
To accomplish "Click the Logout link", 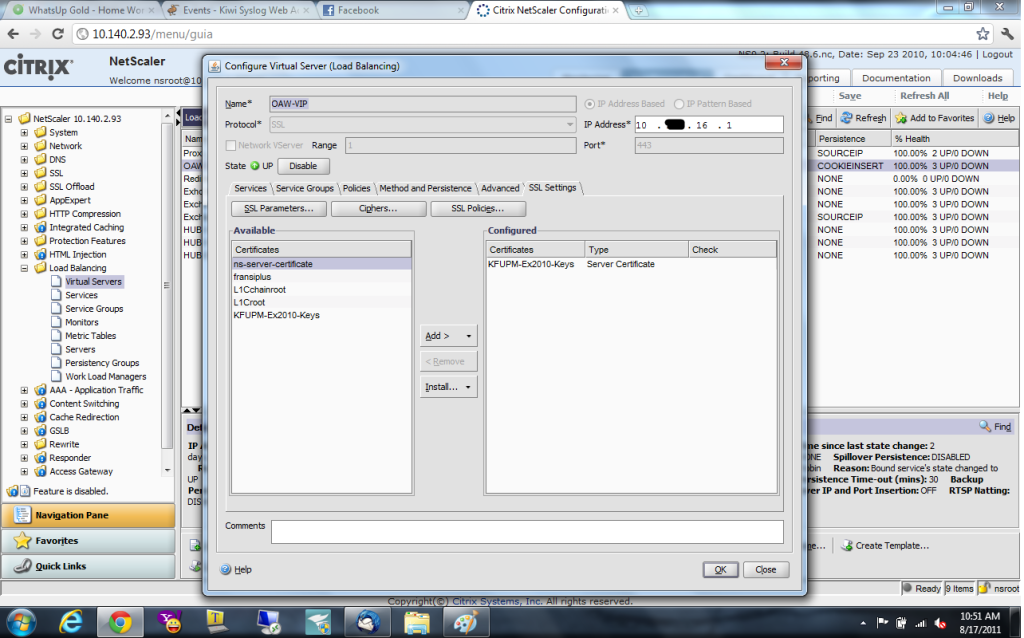I will pos(997,54).
